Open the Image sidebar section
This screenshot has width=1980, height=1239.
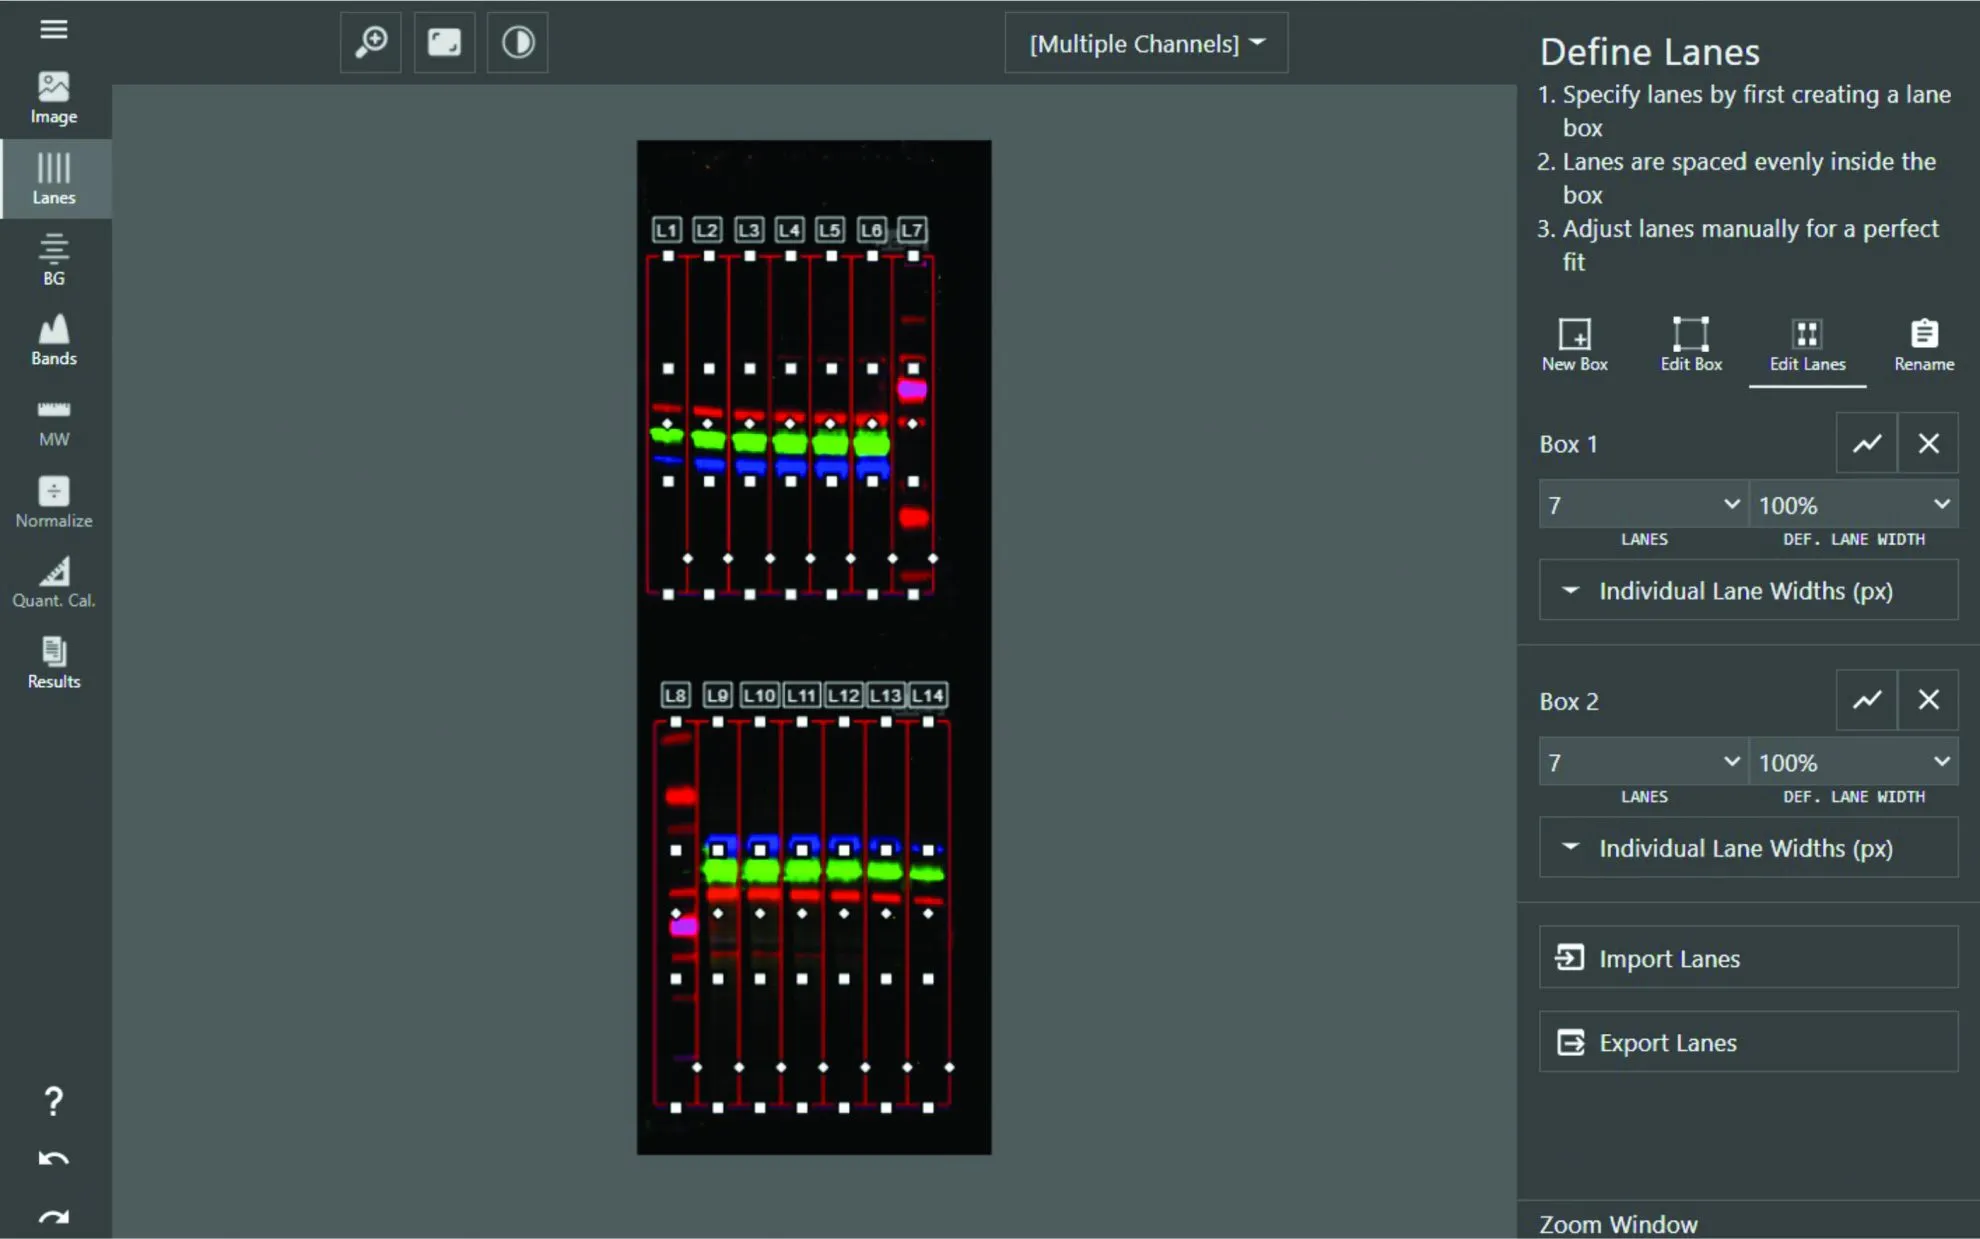point(54,98)
